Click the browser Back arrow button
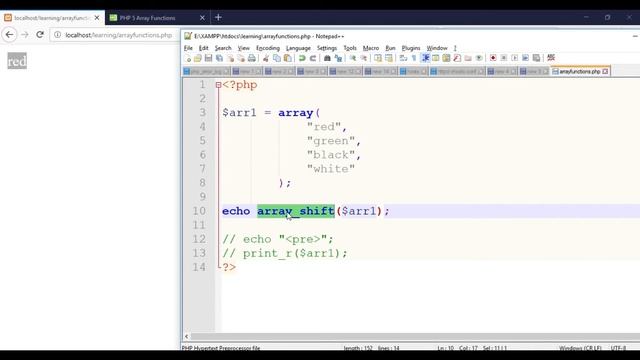 (x=9, y=35)
